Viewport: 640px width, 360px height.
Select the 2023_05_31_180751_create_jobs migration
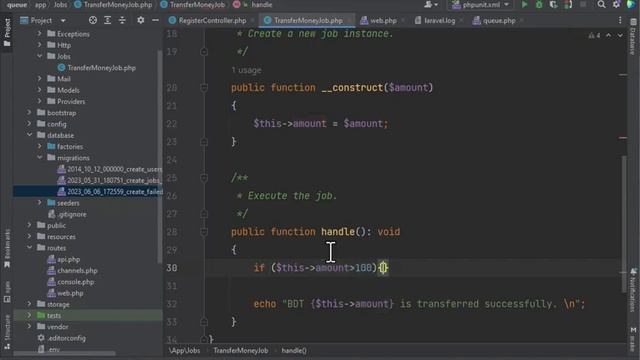click(x=110, y=180)
